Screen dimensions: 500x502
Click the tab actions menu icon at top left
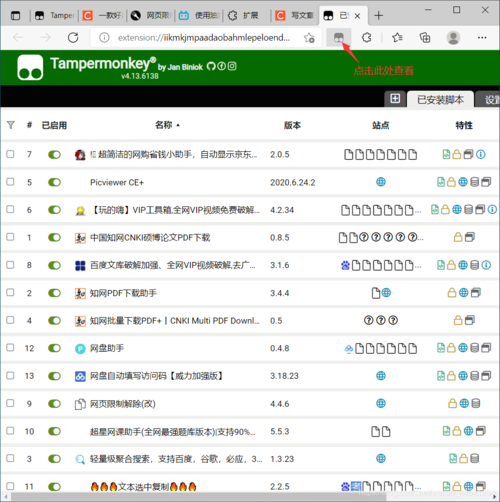[15, 15]
